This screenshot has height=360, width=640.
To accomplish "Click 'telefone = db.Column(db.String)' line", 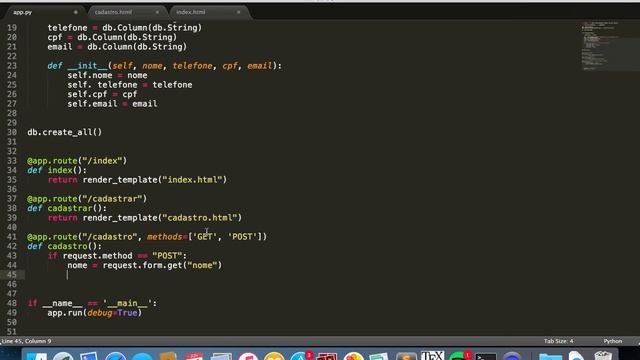I will pos(124,28).
